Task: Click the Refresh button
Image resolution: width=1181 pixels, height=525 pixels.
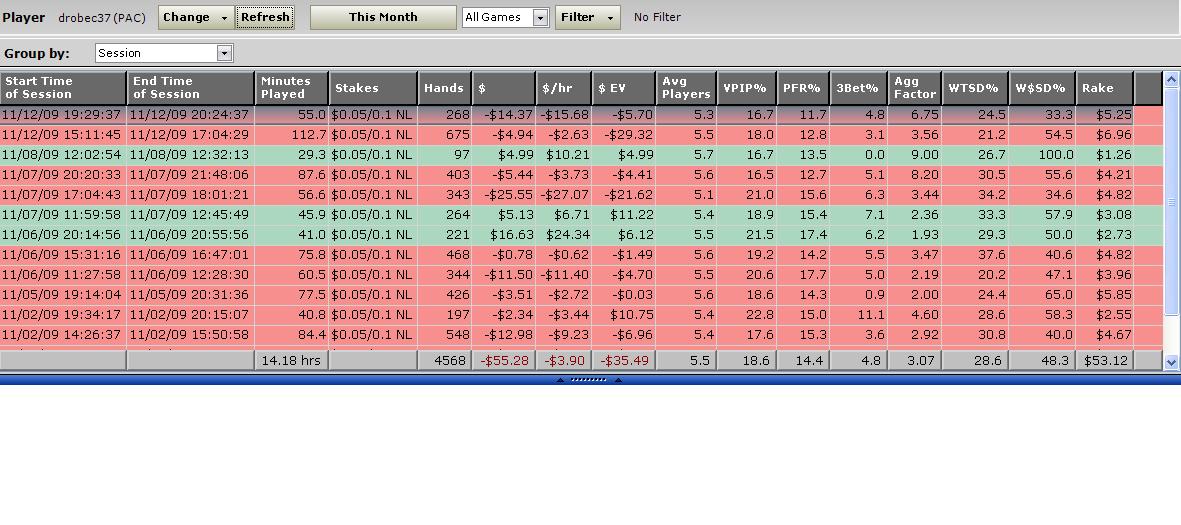Action: [x=265, y=17]
